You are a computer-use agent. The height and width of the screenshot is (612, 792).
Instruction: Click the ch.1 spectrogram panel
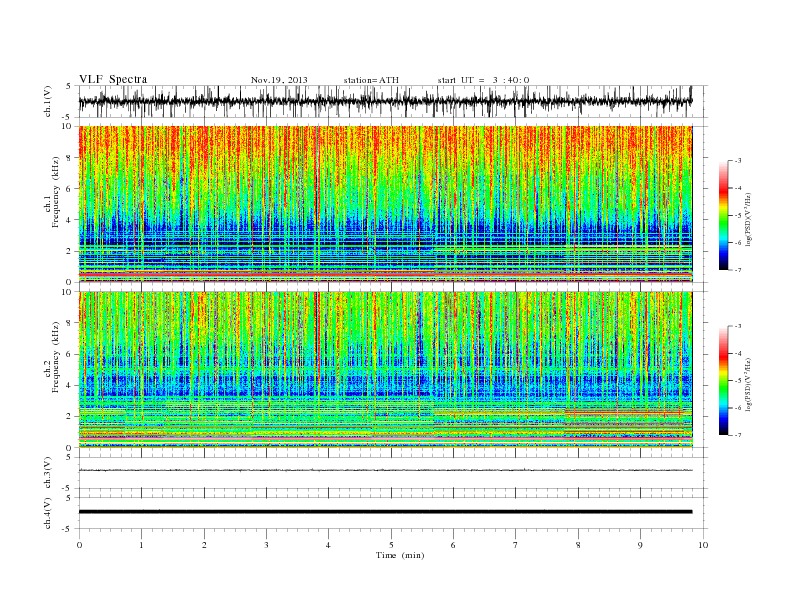(385, 204)
